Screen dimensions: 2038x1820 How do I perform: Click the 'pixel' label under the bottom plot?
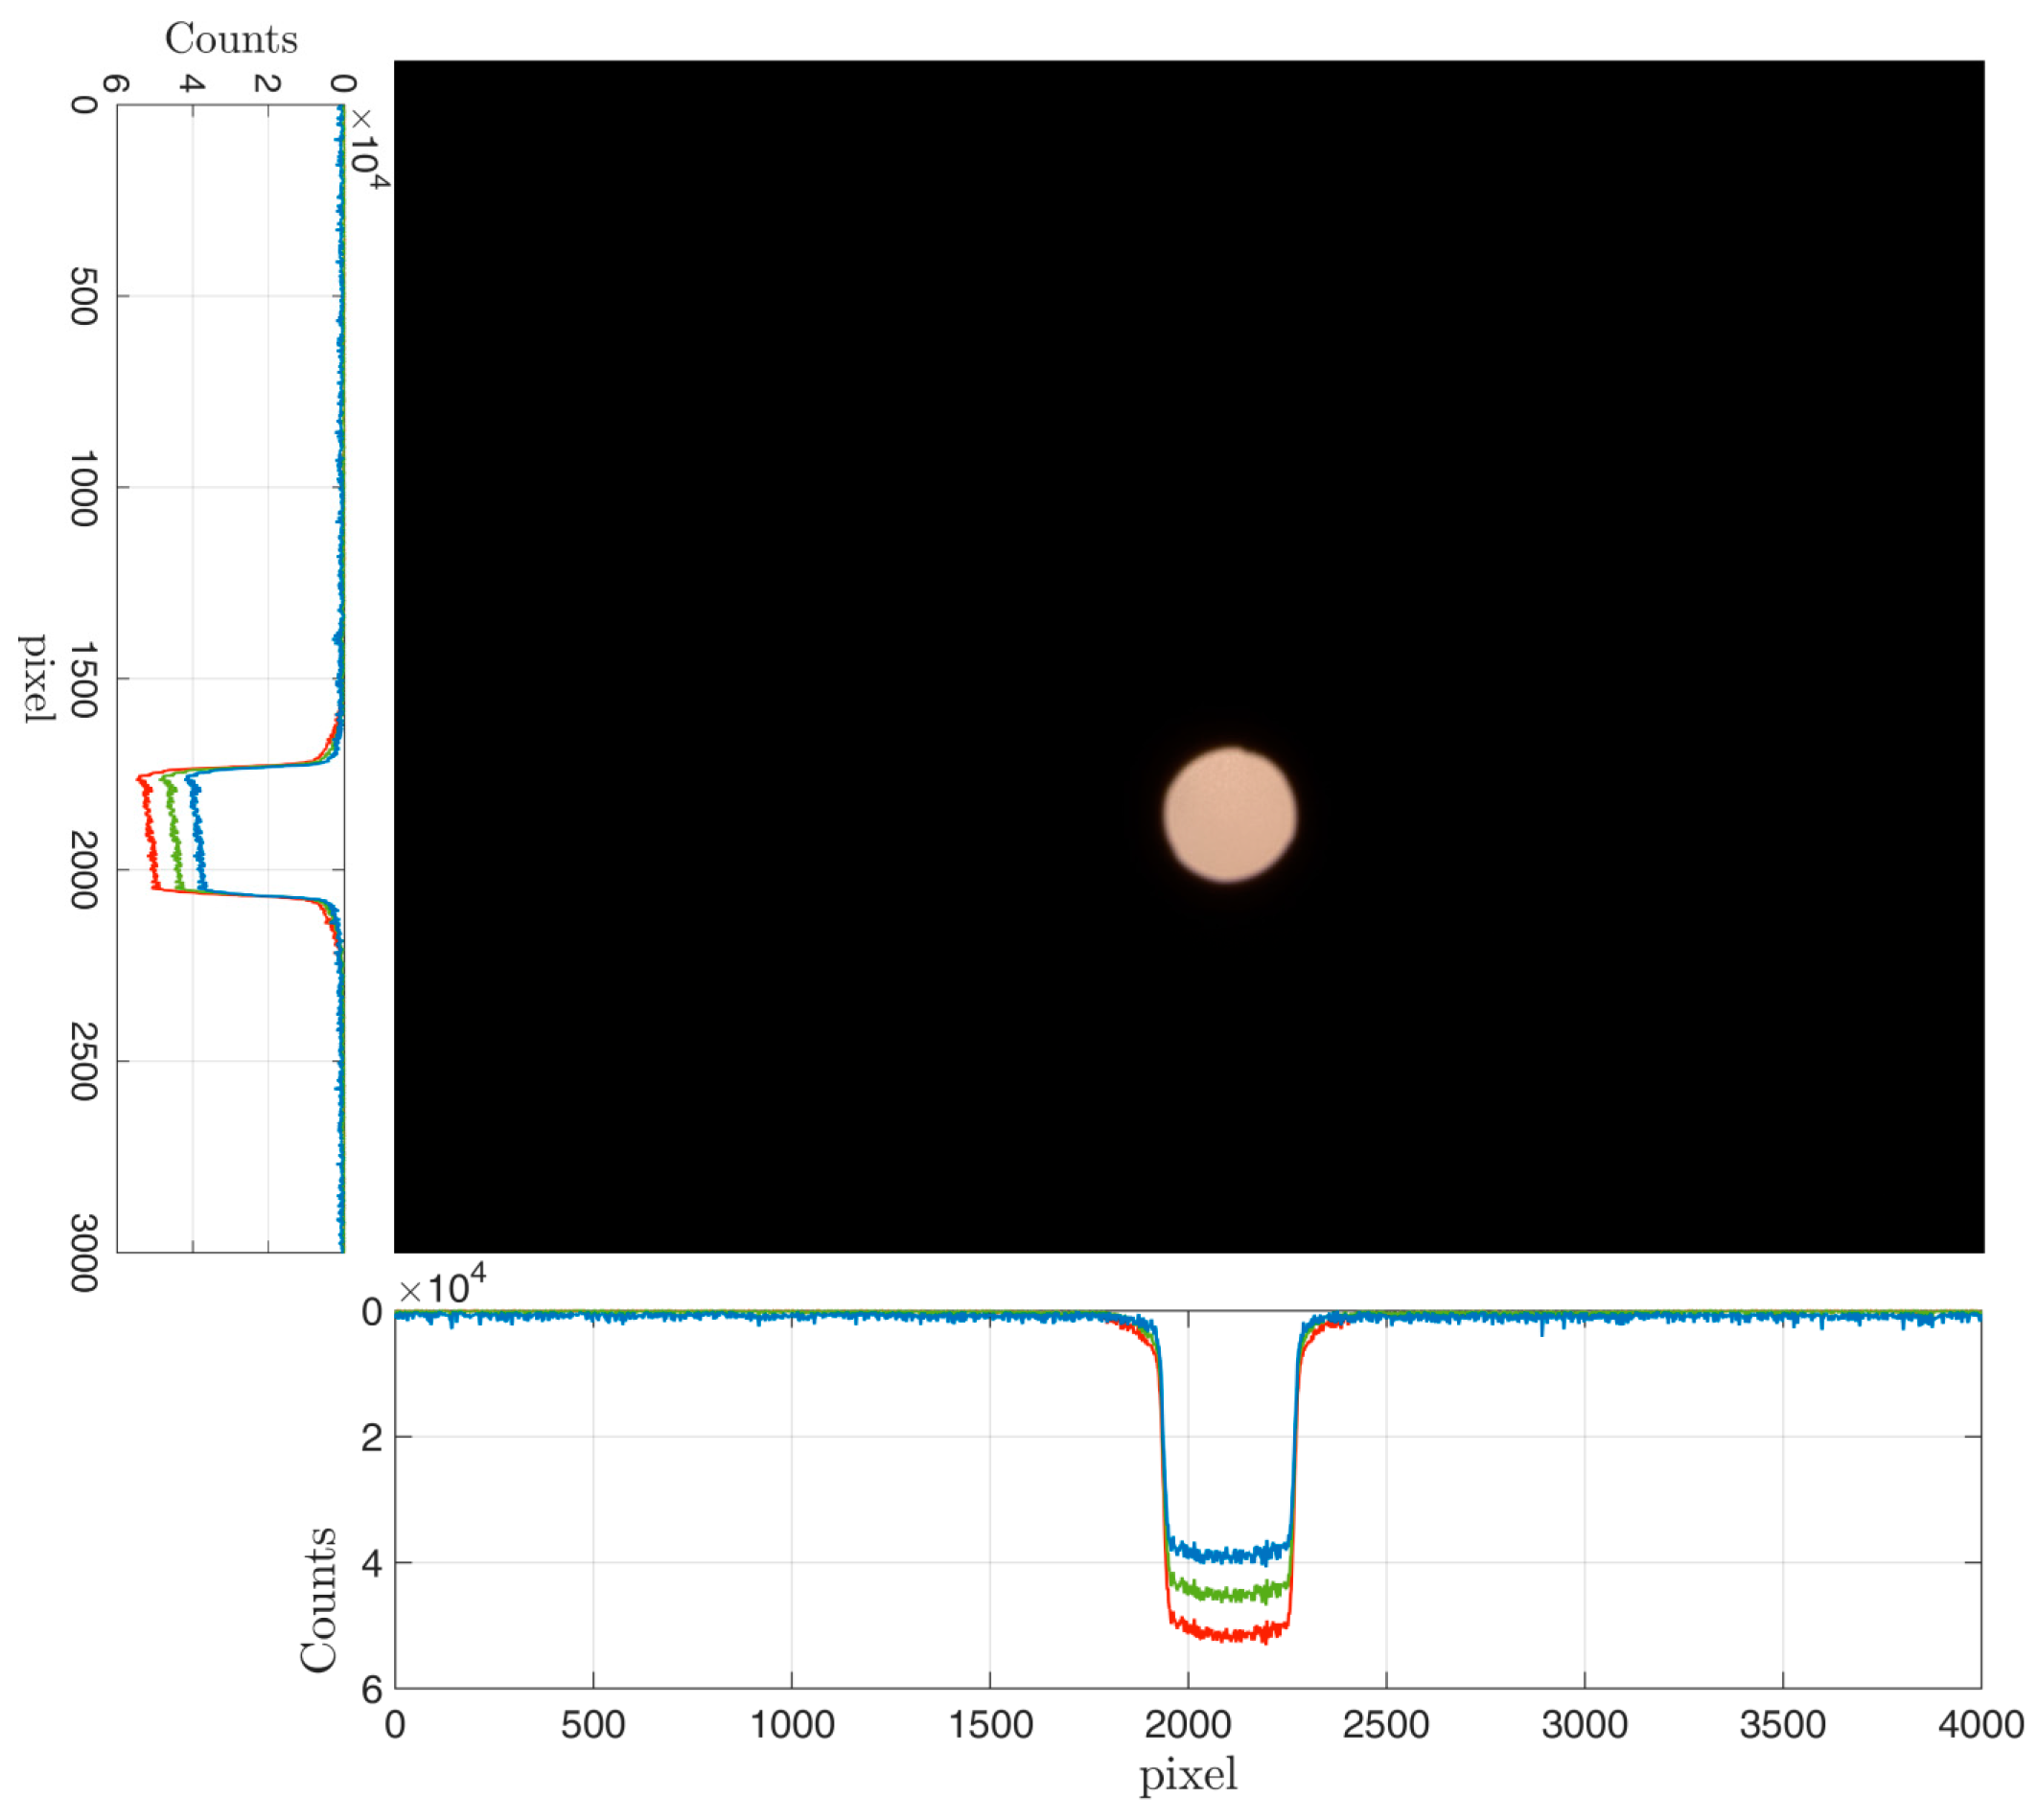[x=1188, y=1775]
